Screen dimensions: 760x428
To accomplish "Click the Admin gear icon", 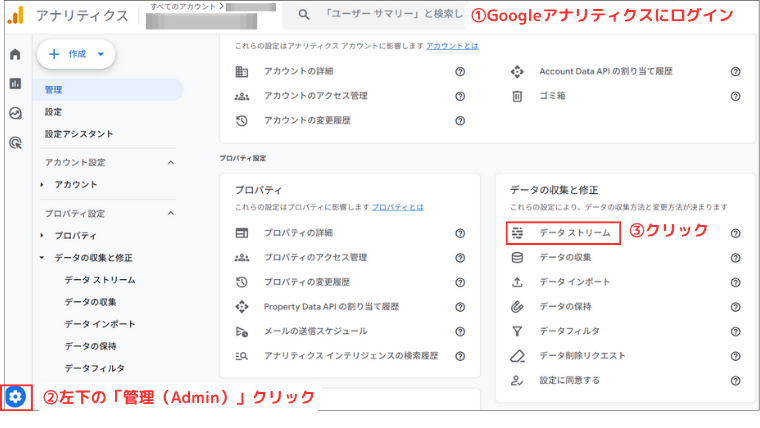I will pos(16,397).
